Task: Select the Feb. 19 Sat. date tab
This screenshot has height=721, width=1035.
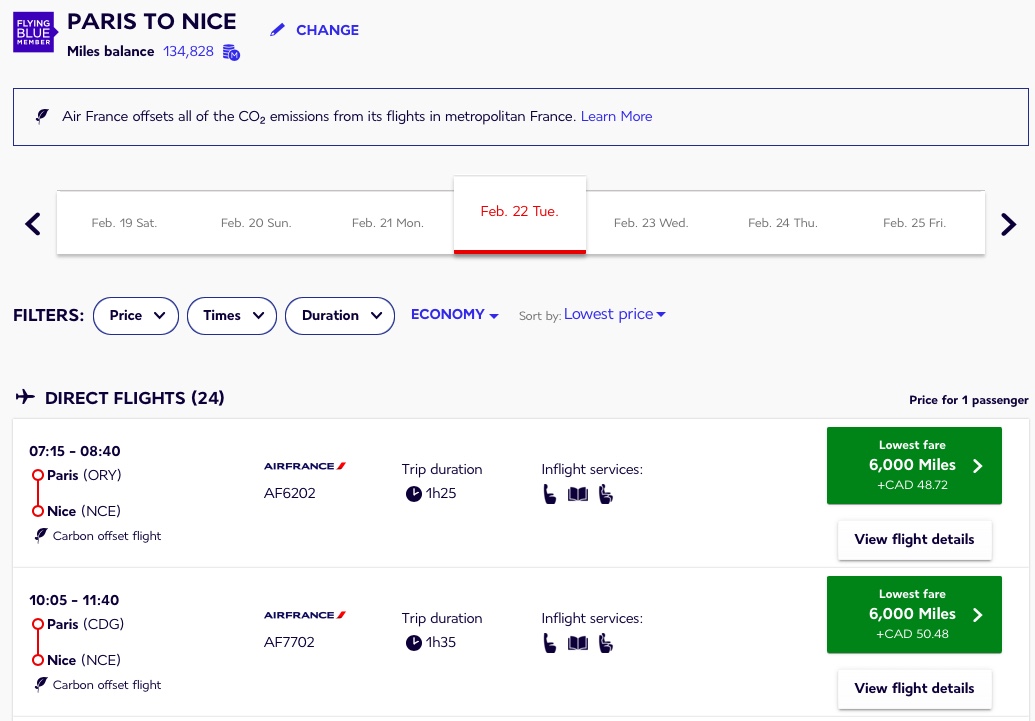Action: 124,223
